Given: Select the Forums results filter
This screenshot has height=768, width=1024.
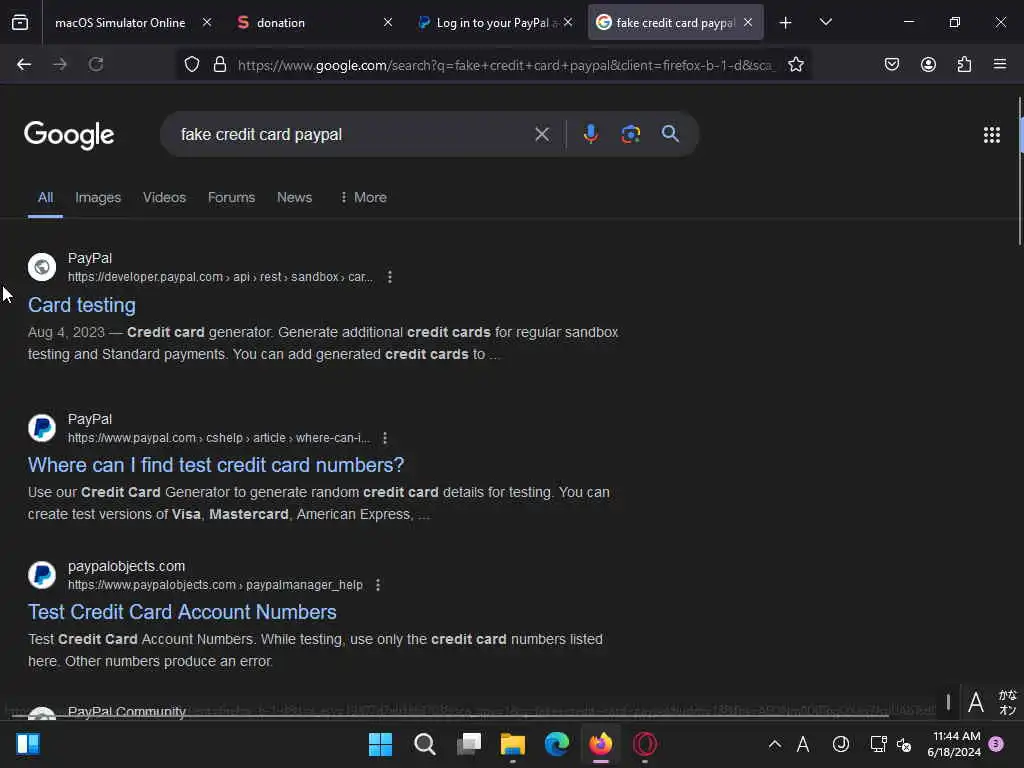Looking at the screenshot, I should (231, 197).
